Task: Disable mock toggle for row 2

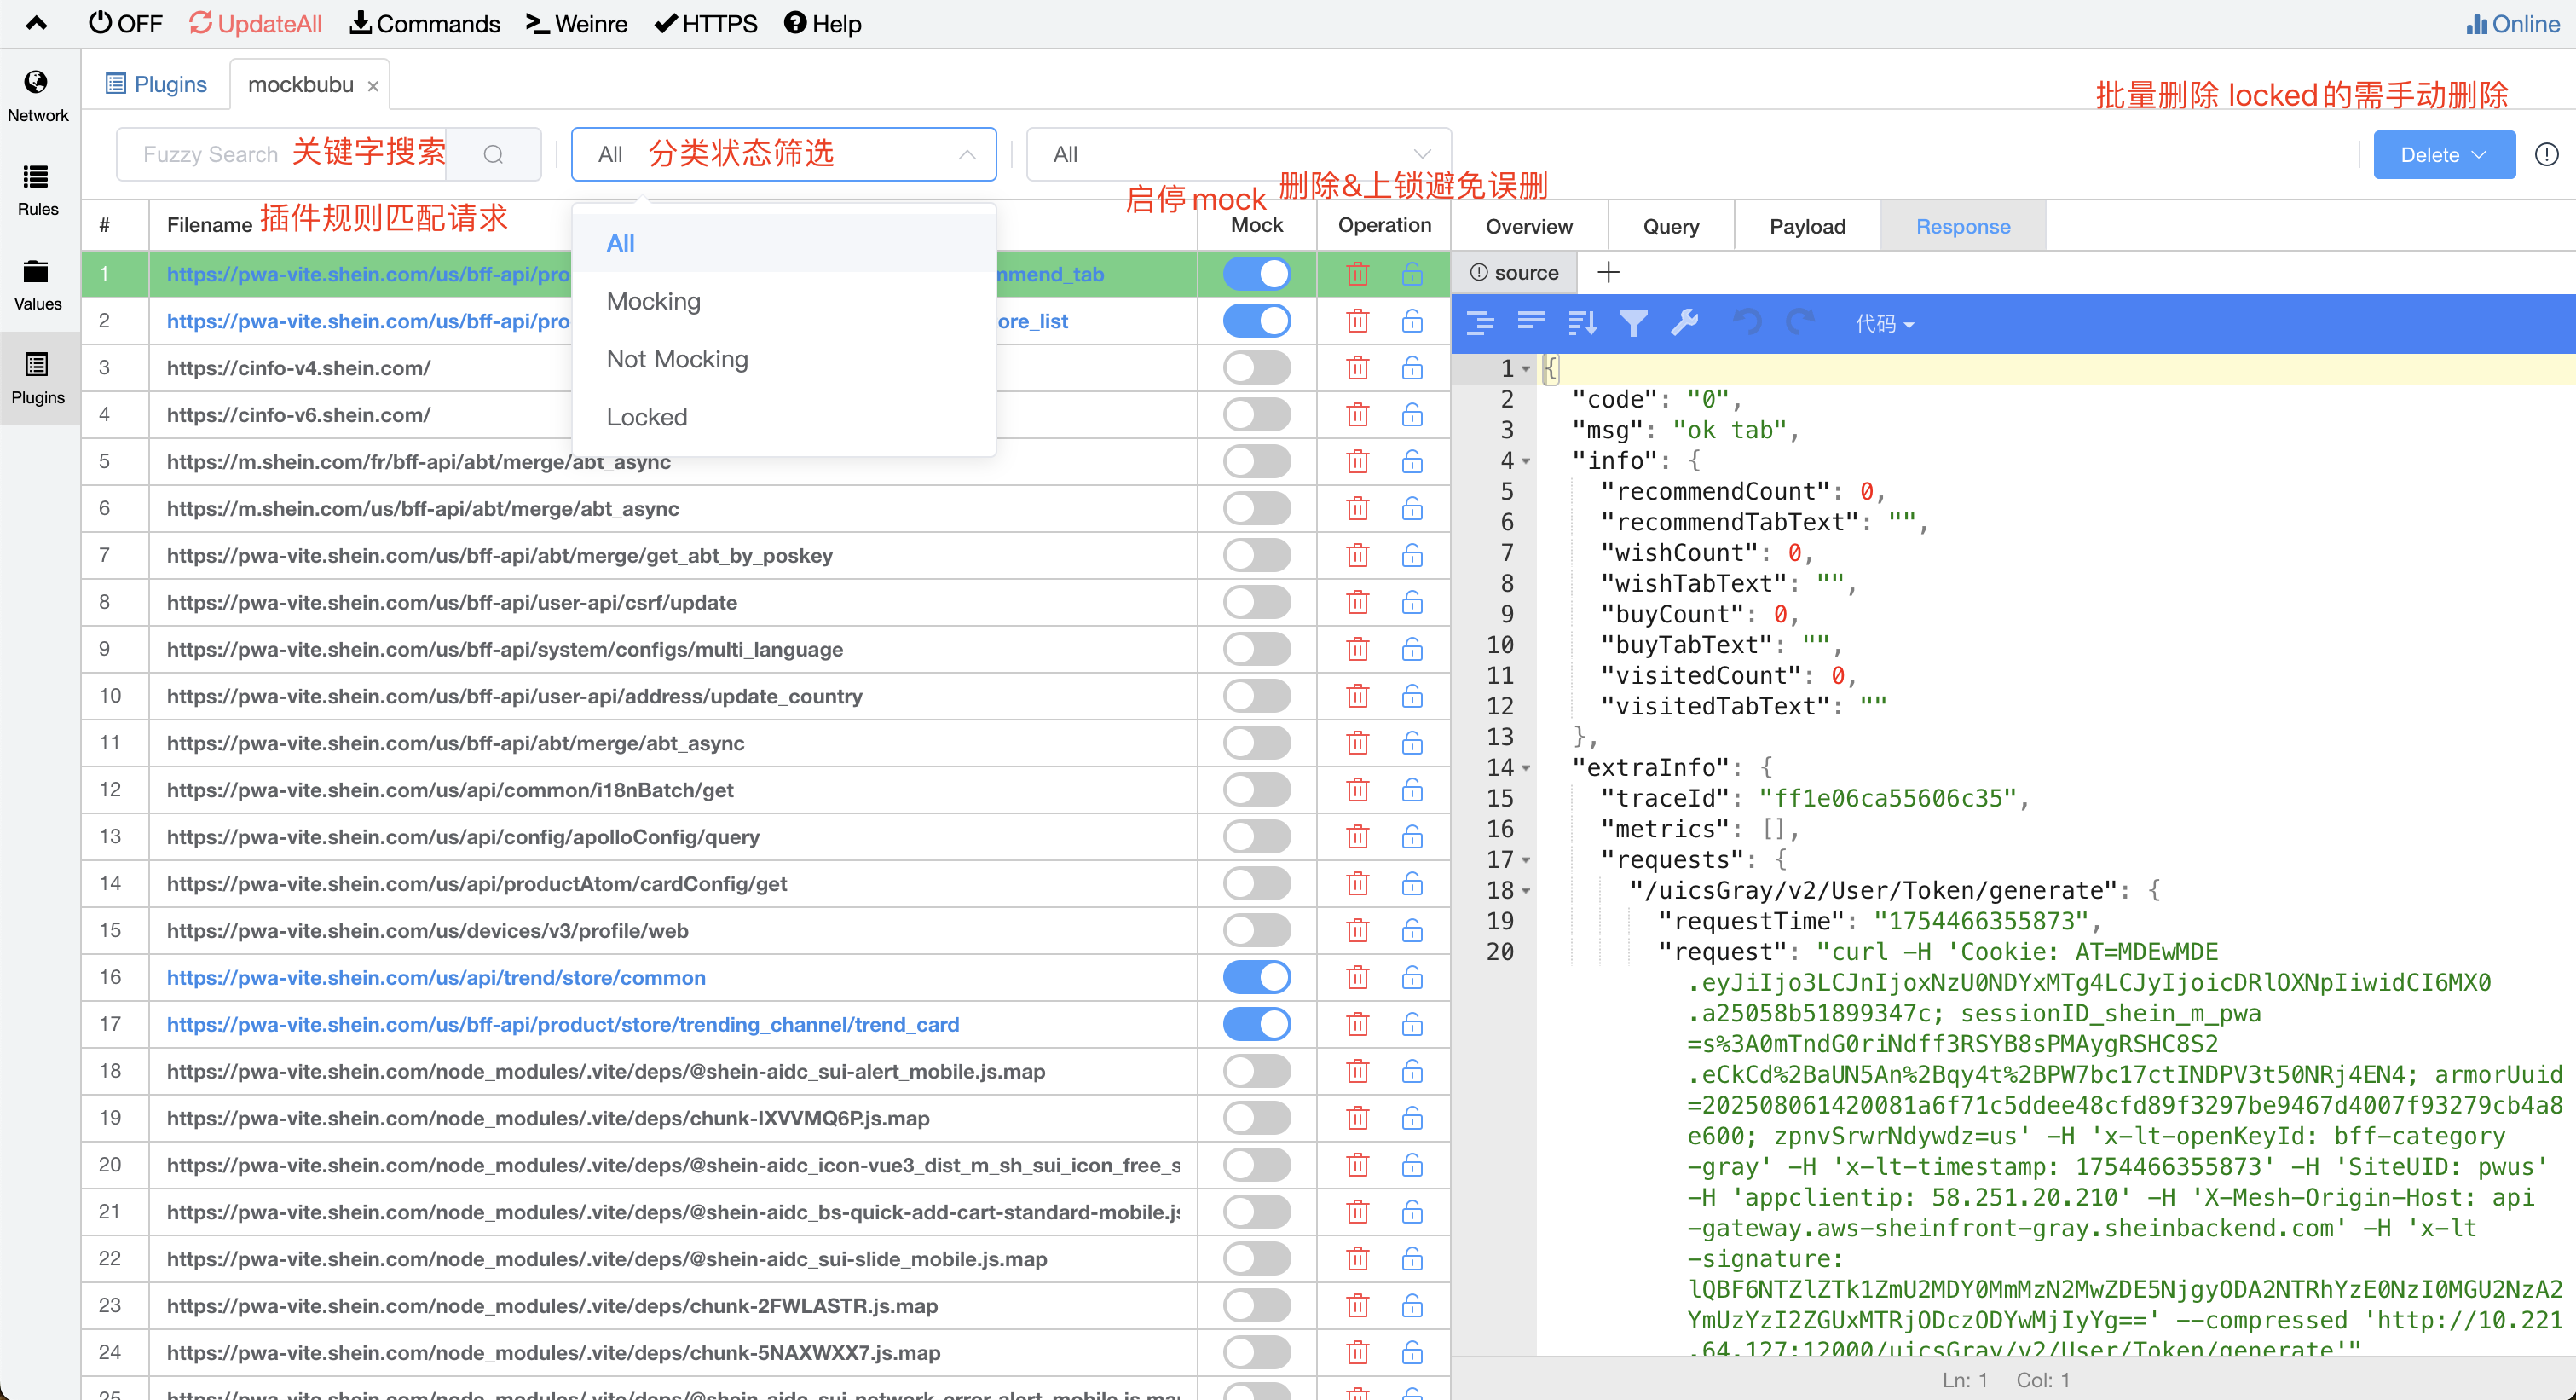Action: [x=1256, y=321]
